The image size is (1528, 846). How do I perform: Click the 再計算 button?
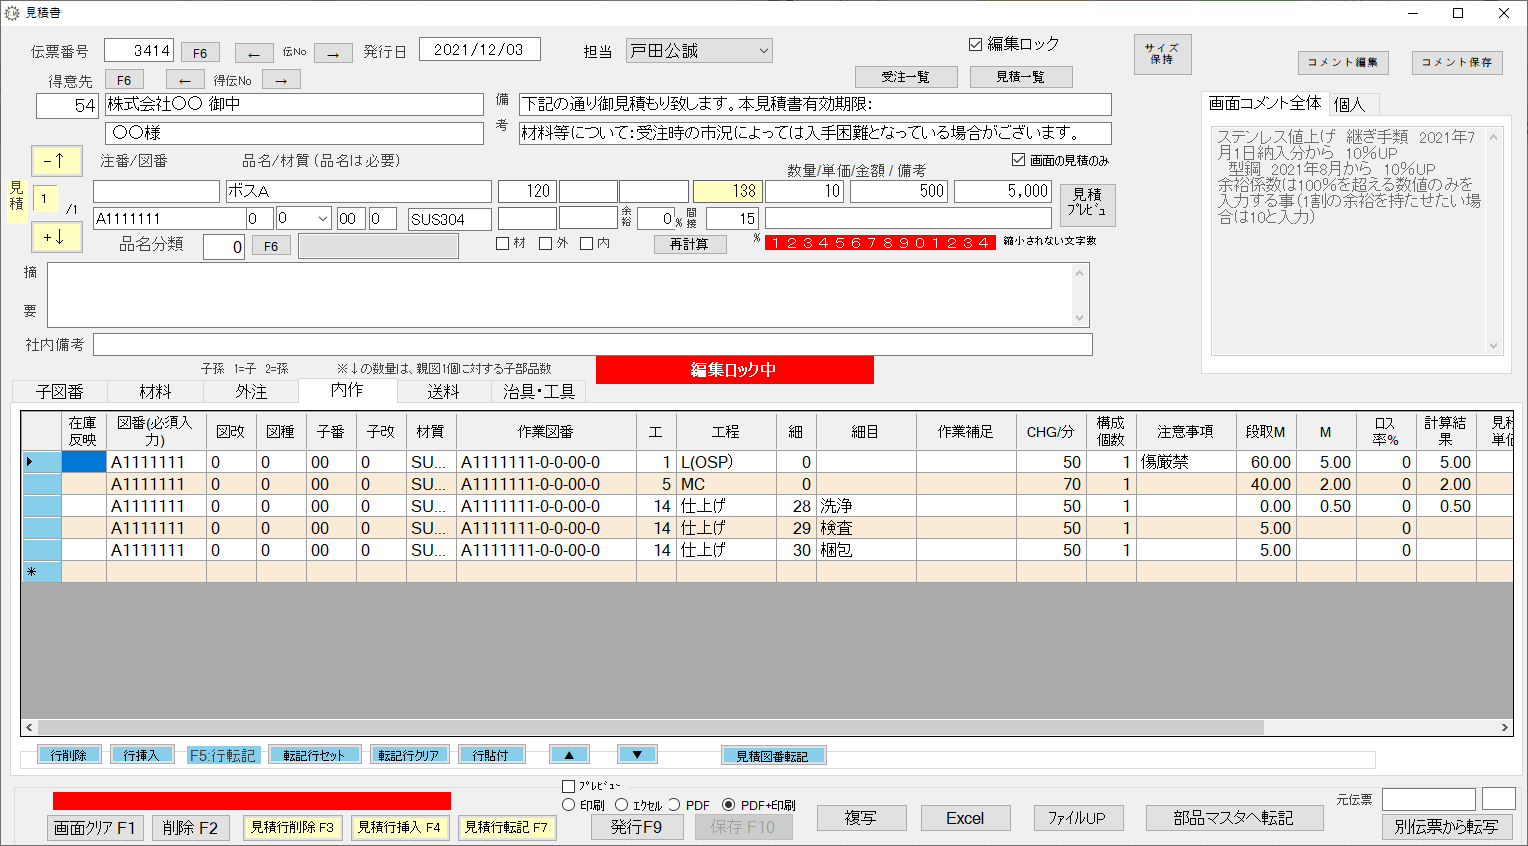[x=689, y=244]
